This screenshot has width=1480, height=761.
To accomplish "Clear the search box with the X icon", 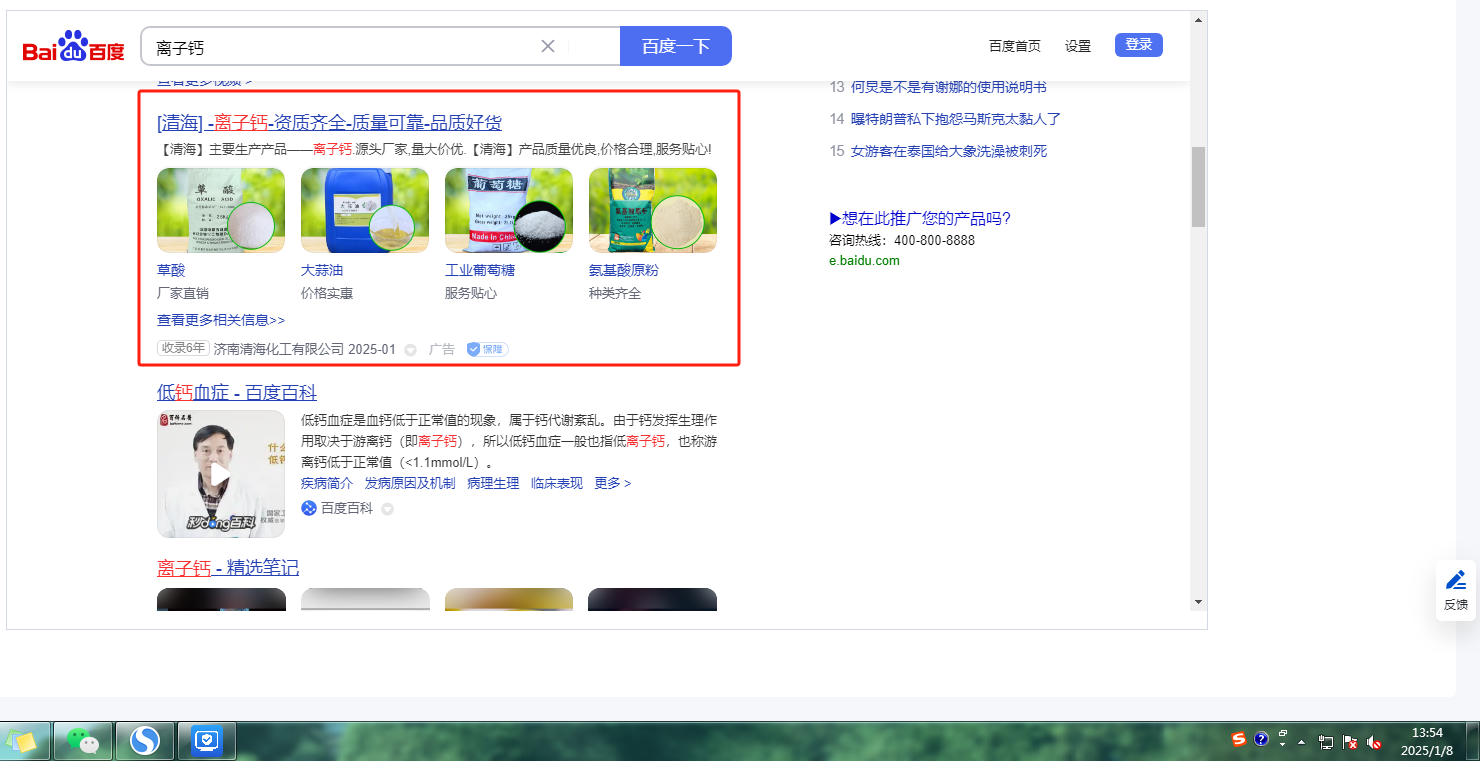I will point(548,46).
